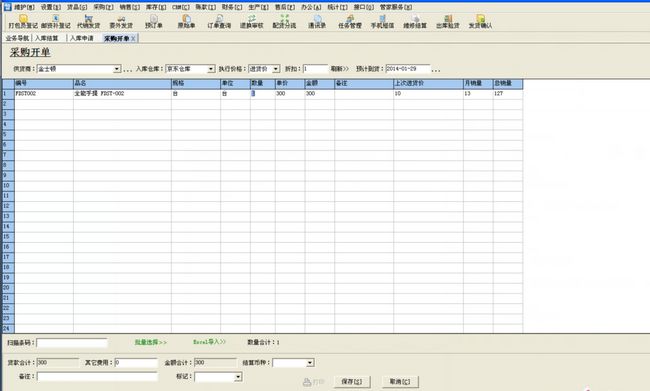650x391 pixels.
Task: Expand the 供货商 supplier dropdown
Action: pos(117,69)
